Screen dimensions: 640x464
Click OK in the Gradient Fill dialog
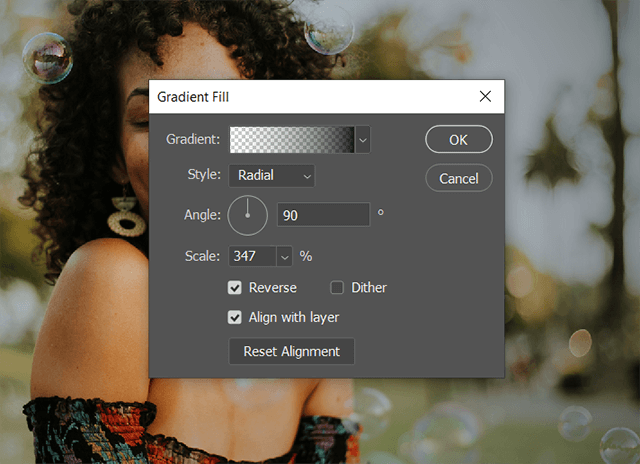(459, 140)
